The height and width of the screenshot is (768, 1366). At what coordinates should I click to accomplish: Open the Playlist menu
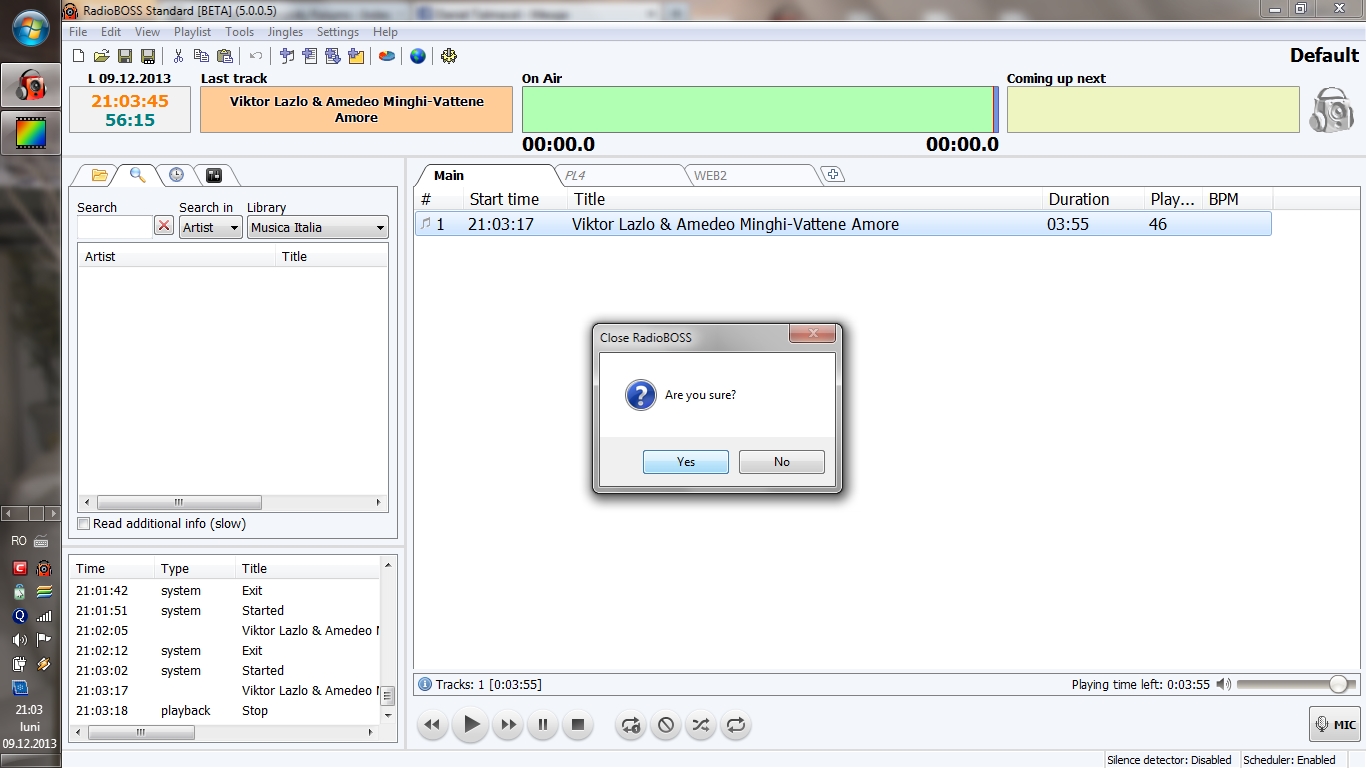coord(192,32)
